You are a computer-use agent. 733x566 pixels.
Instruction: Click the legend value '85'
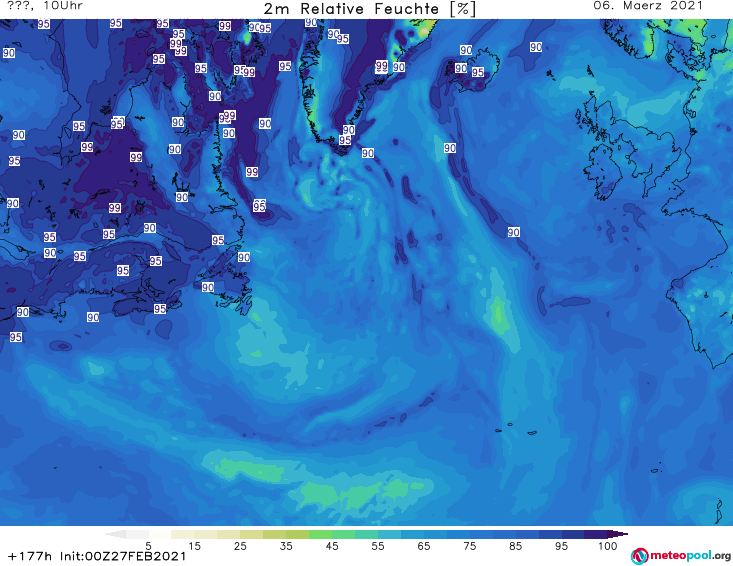pyautogui.click(x=515, y=546)
